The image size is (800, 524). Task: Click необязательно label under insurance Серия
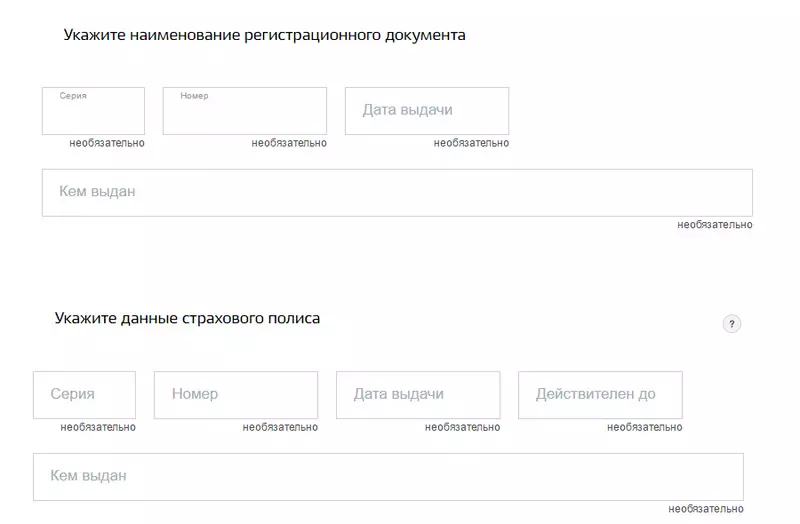point(98,427)
